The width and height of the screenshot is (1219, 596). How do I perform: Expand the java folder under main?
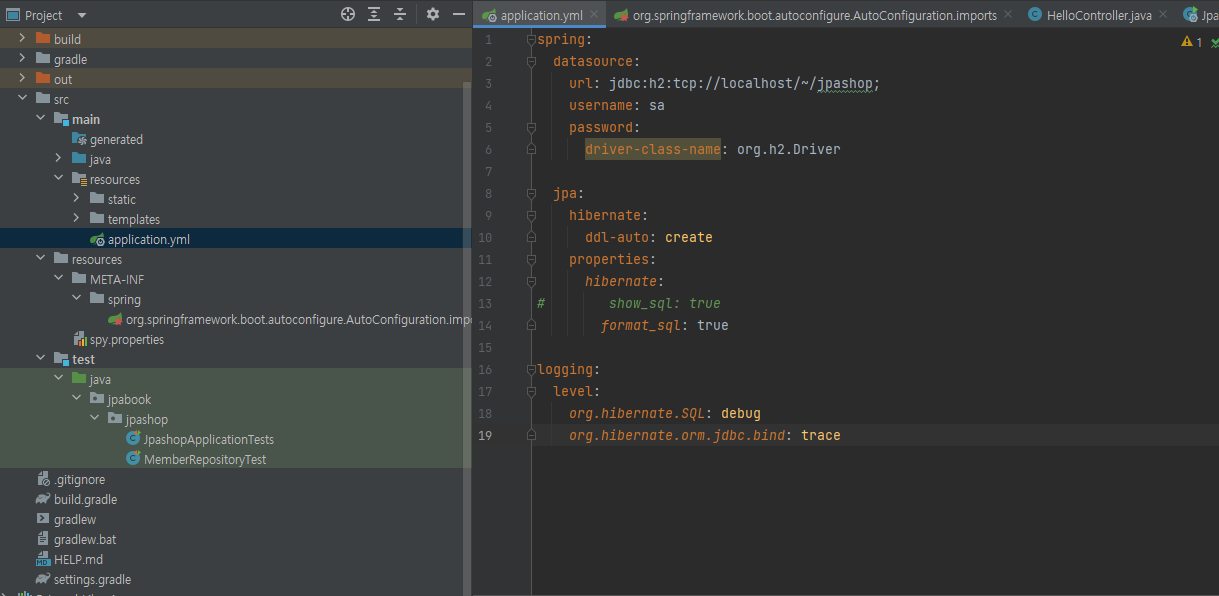click(x=59, y=159)
